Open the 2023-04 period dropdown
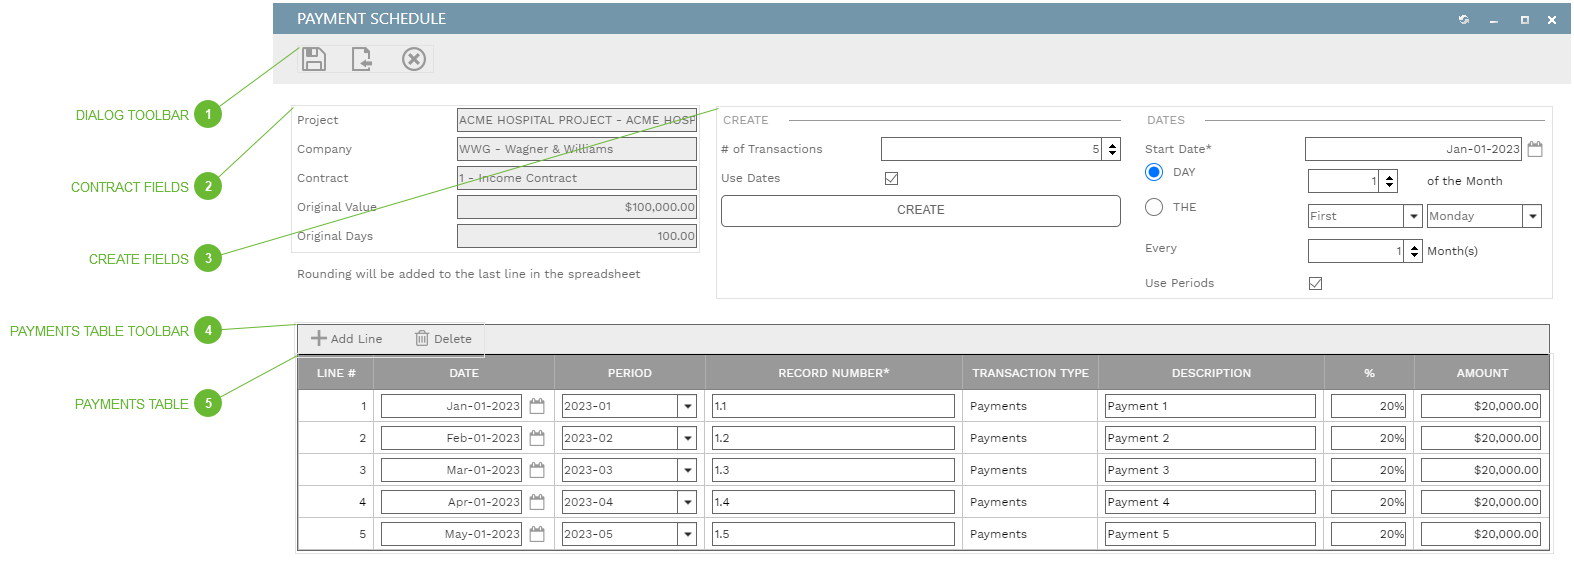 [687, 502]
